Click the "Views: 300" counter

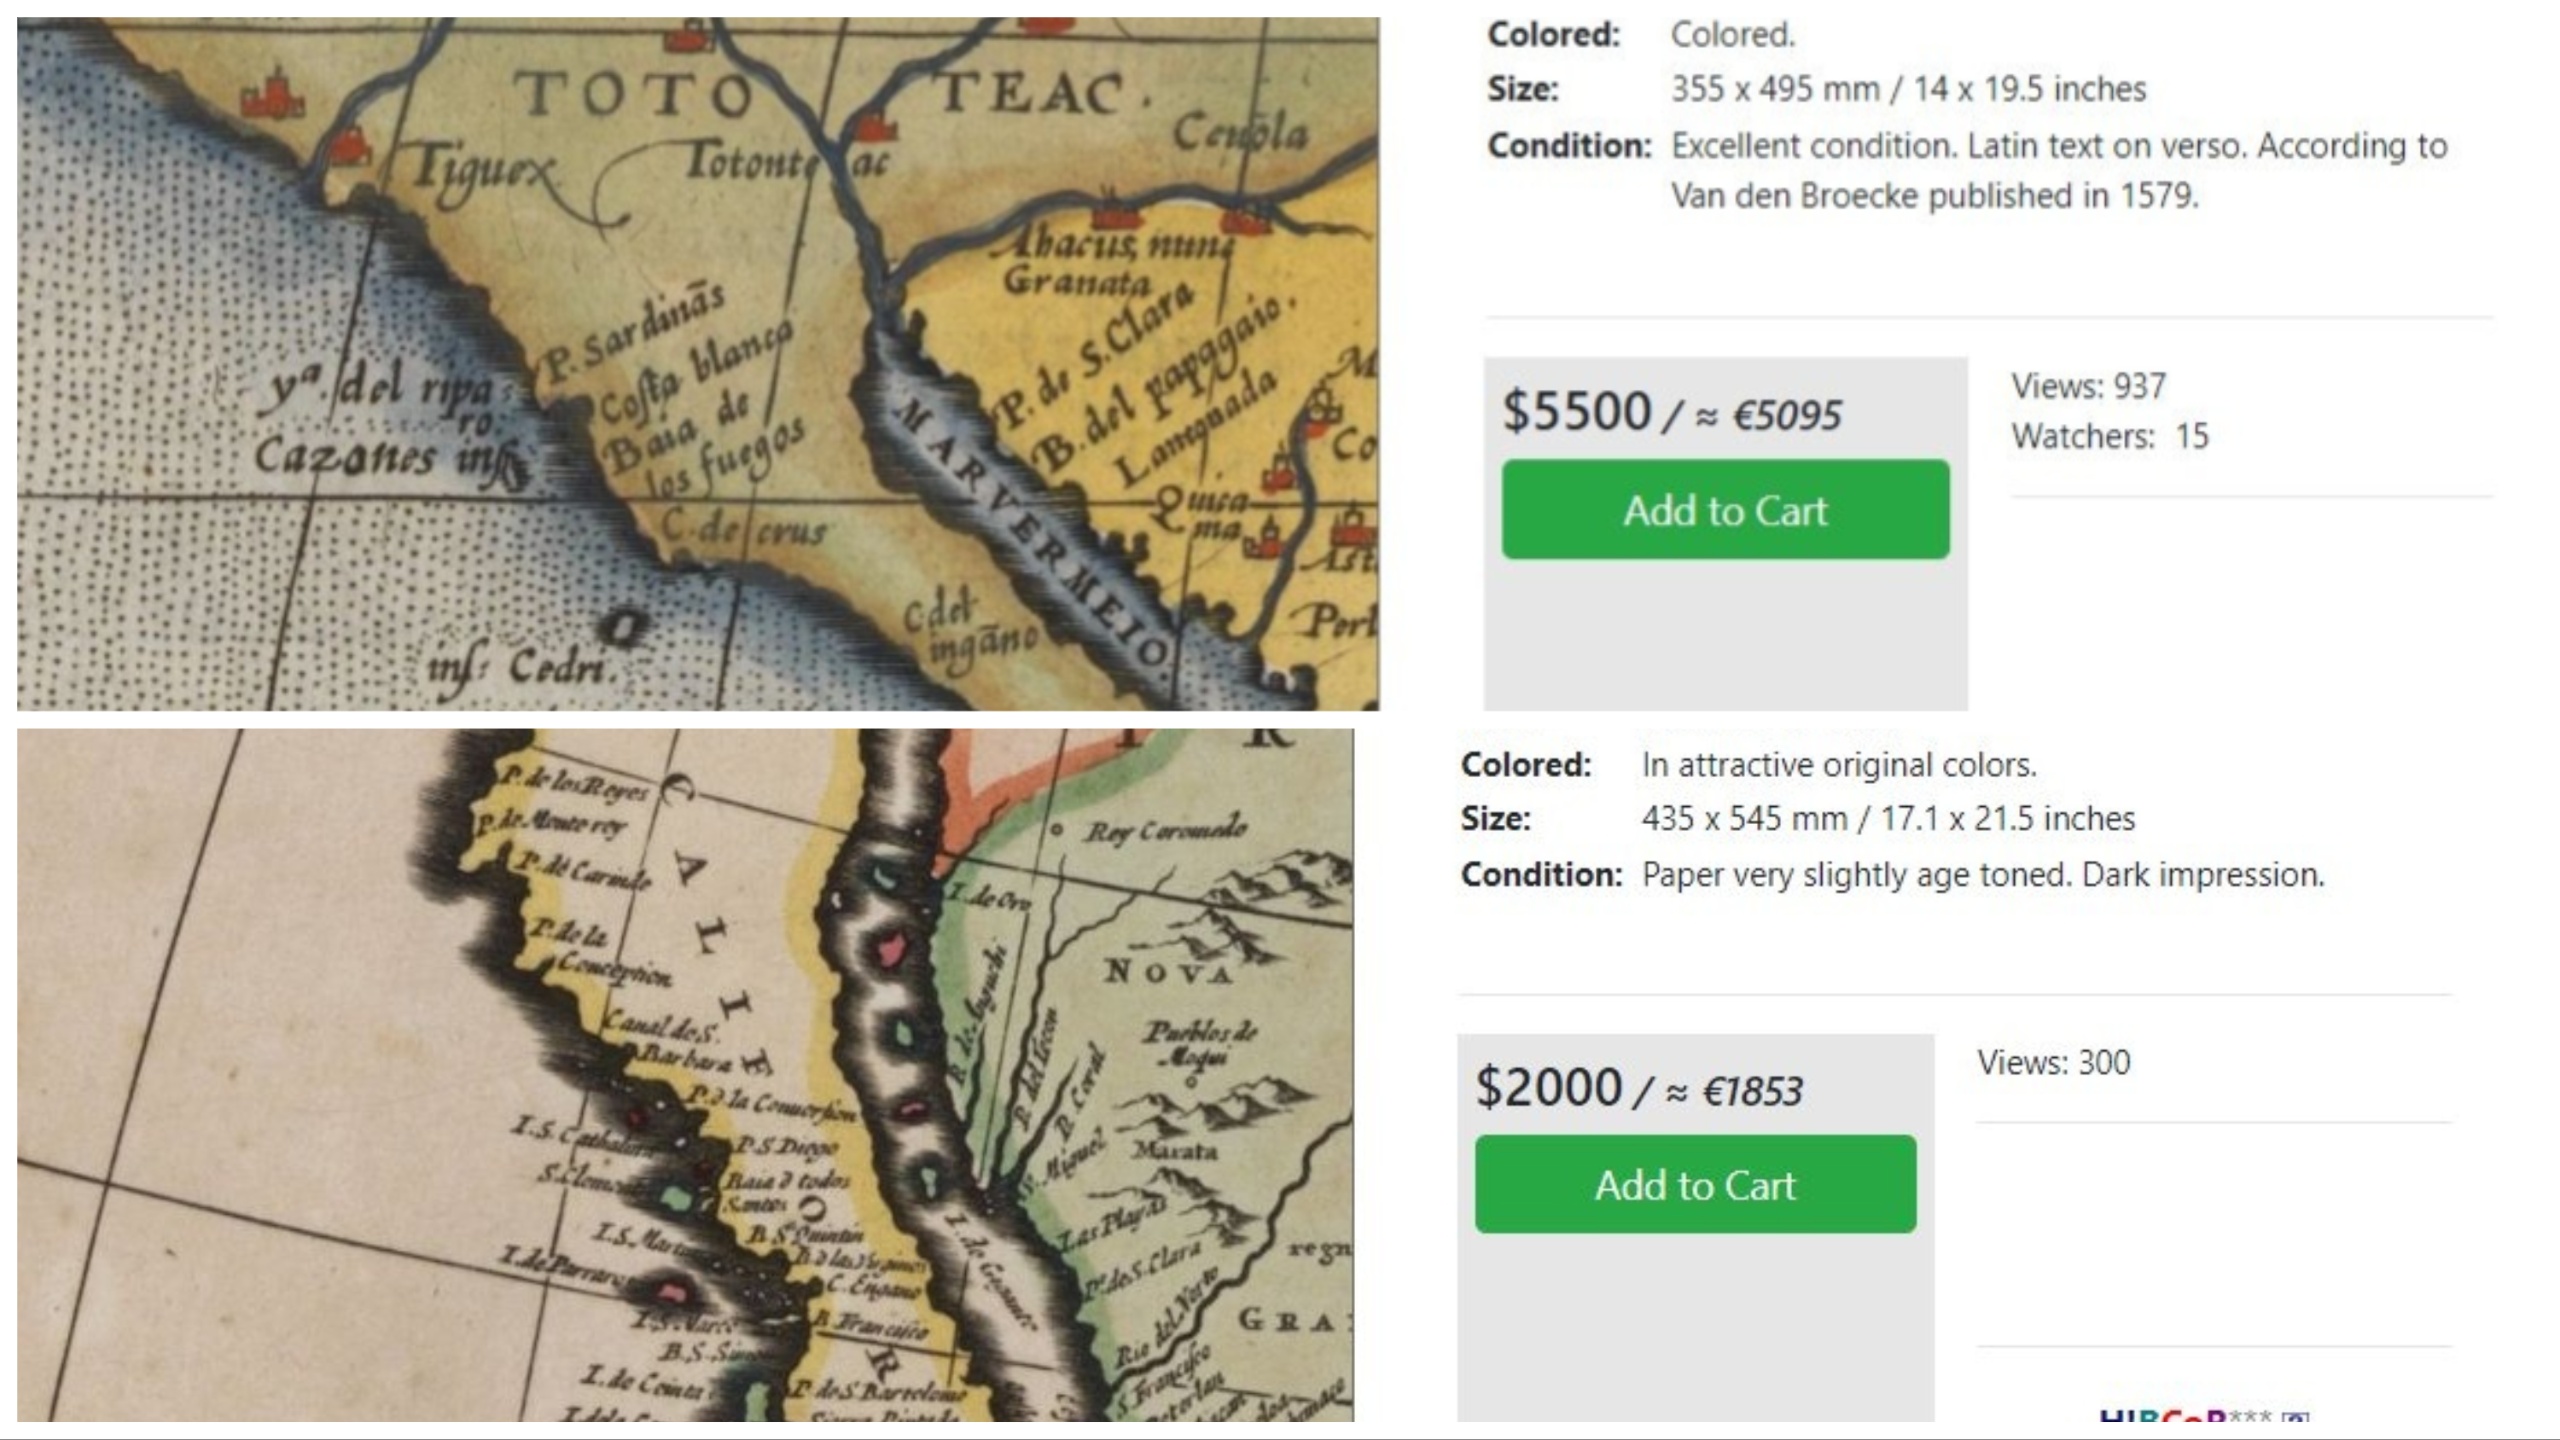(2054, 1062)
